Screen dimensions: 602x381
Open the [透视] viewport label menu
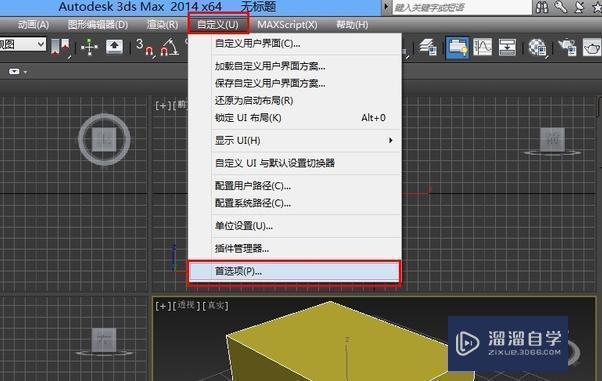(x=186, y=305)
